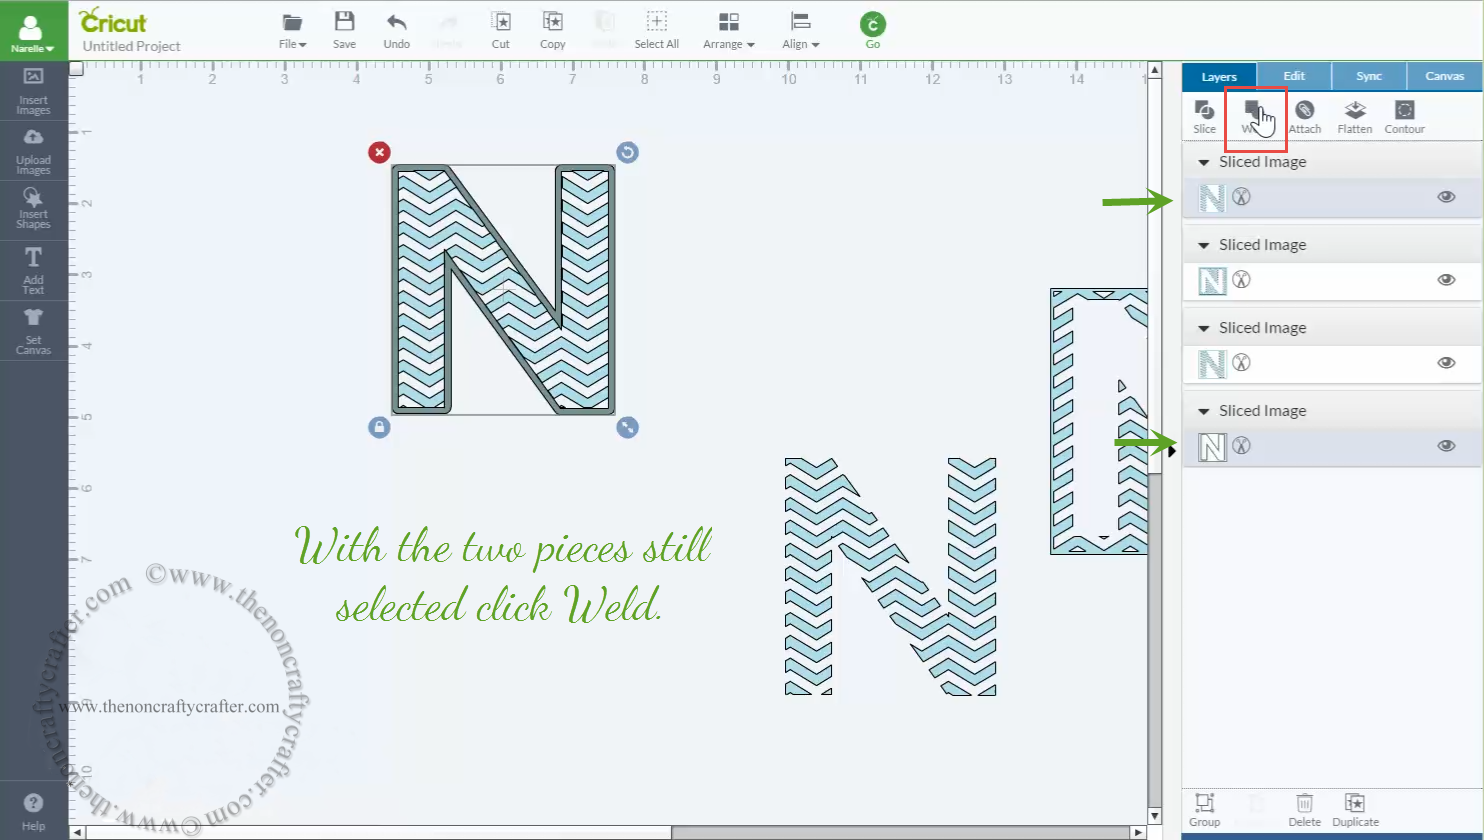Click Insert Shapes

pyautogui.click(x=33, y=208)
